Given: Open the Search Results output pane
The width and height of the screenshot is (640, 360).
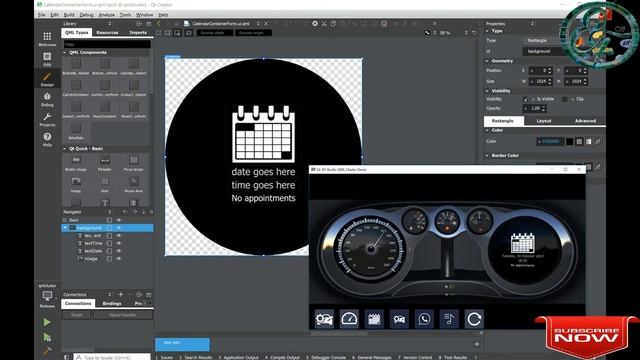Looking at the screenshot, I should 196,357.
